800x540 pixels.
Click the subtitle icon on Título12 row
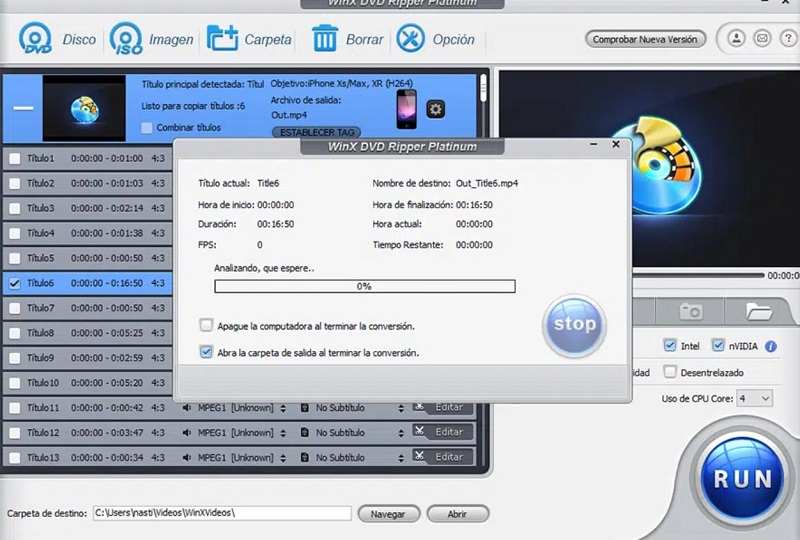tap(305, 432)
